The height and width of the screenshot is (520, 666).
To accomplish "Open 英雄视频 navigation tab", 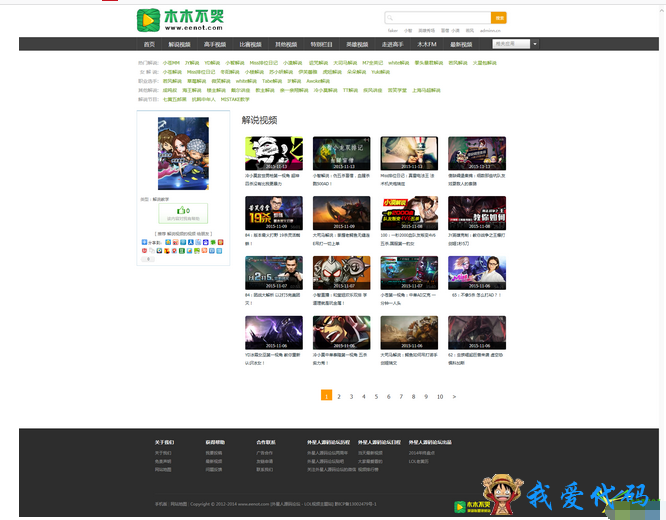I will tap(357, 44).
